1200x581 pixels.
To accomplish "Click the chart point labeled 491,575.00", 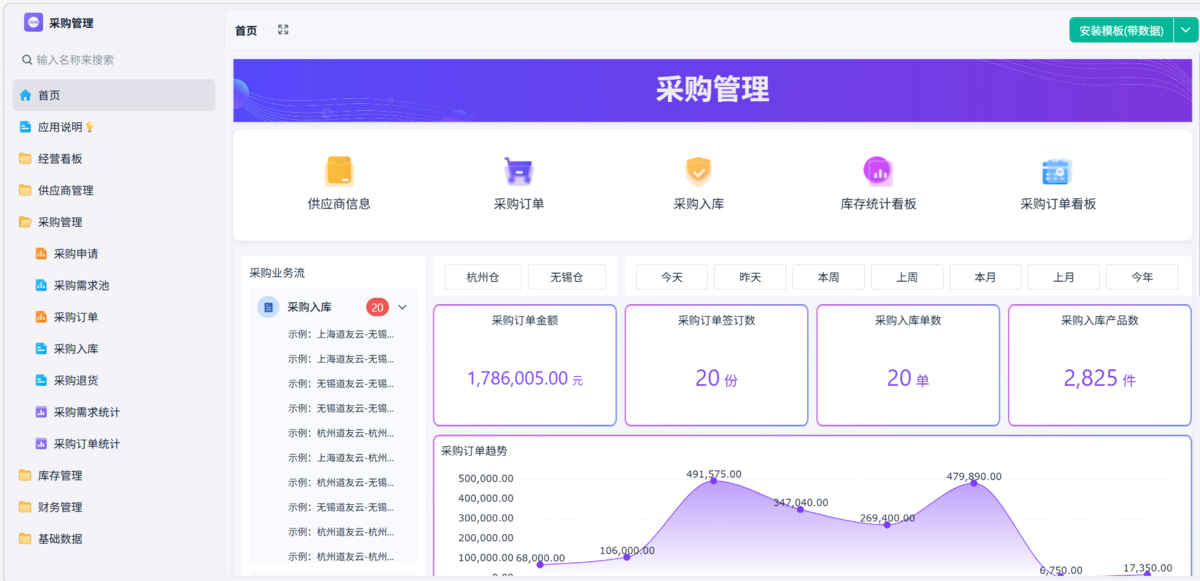I will pos(713,481).
